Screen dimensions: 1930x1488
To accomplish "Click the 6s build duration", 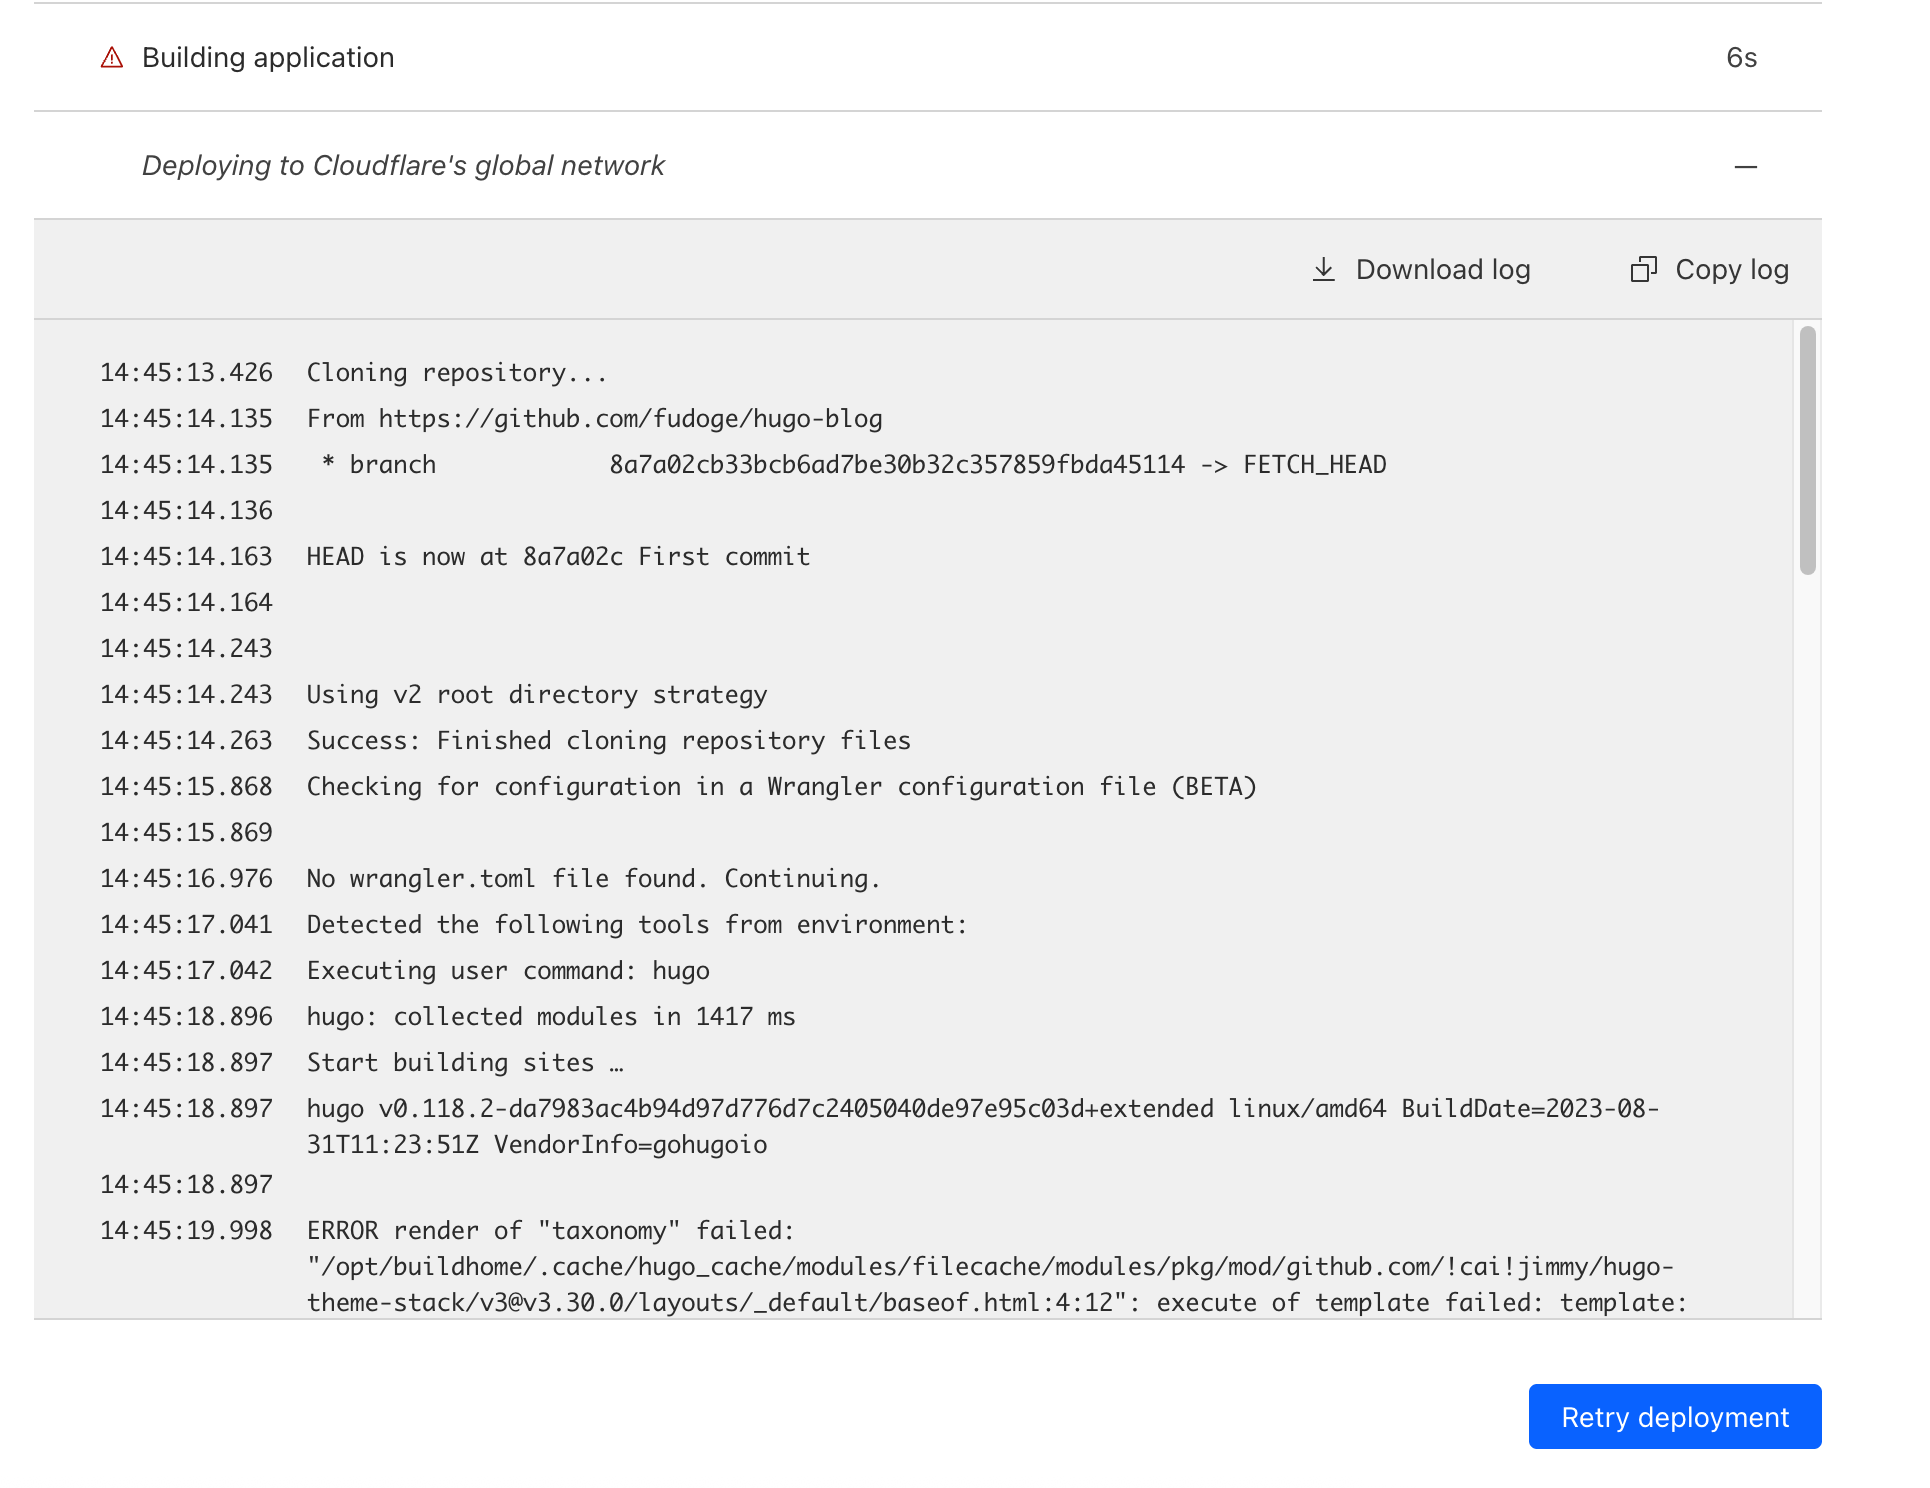I will click(x=1741, y=58).
